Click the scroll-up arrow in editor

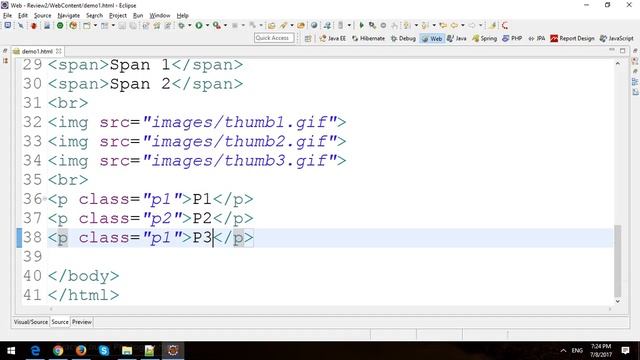click(x=618, y=64)
